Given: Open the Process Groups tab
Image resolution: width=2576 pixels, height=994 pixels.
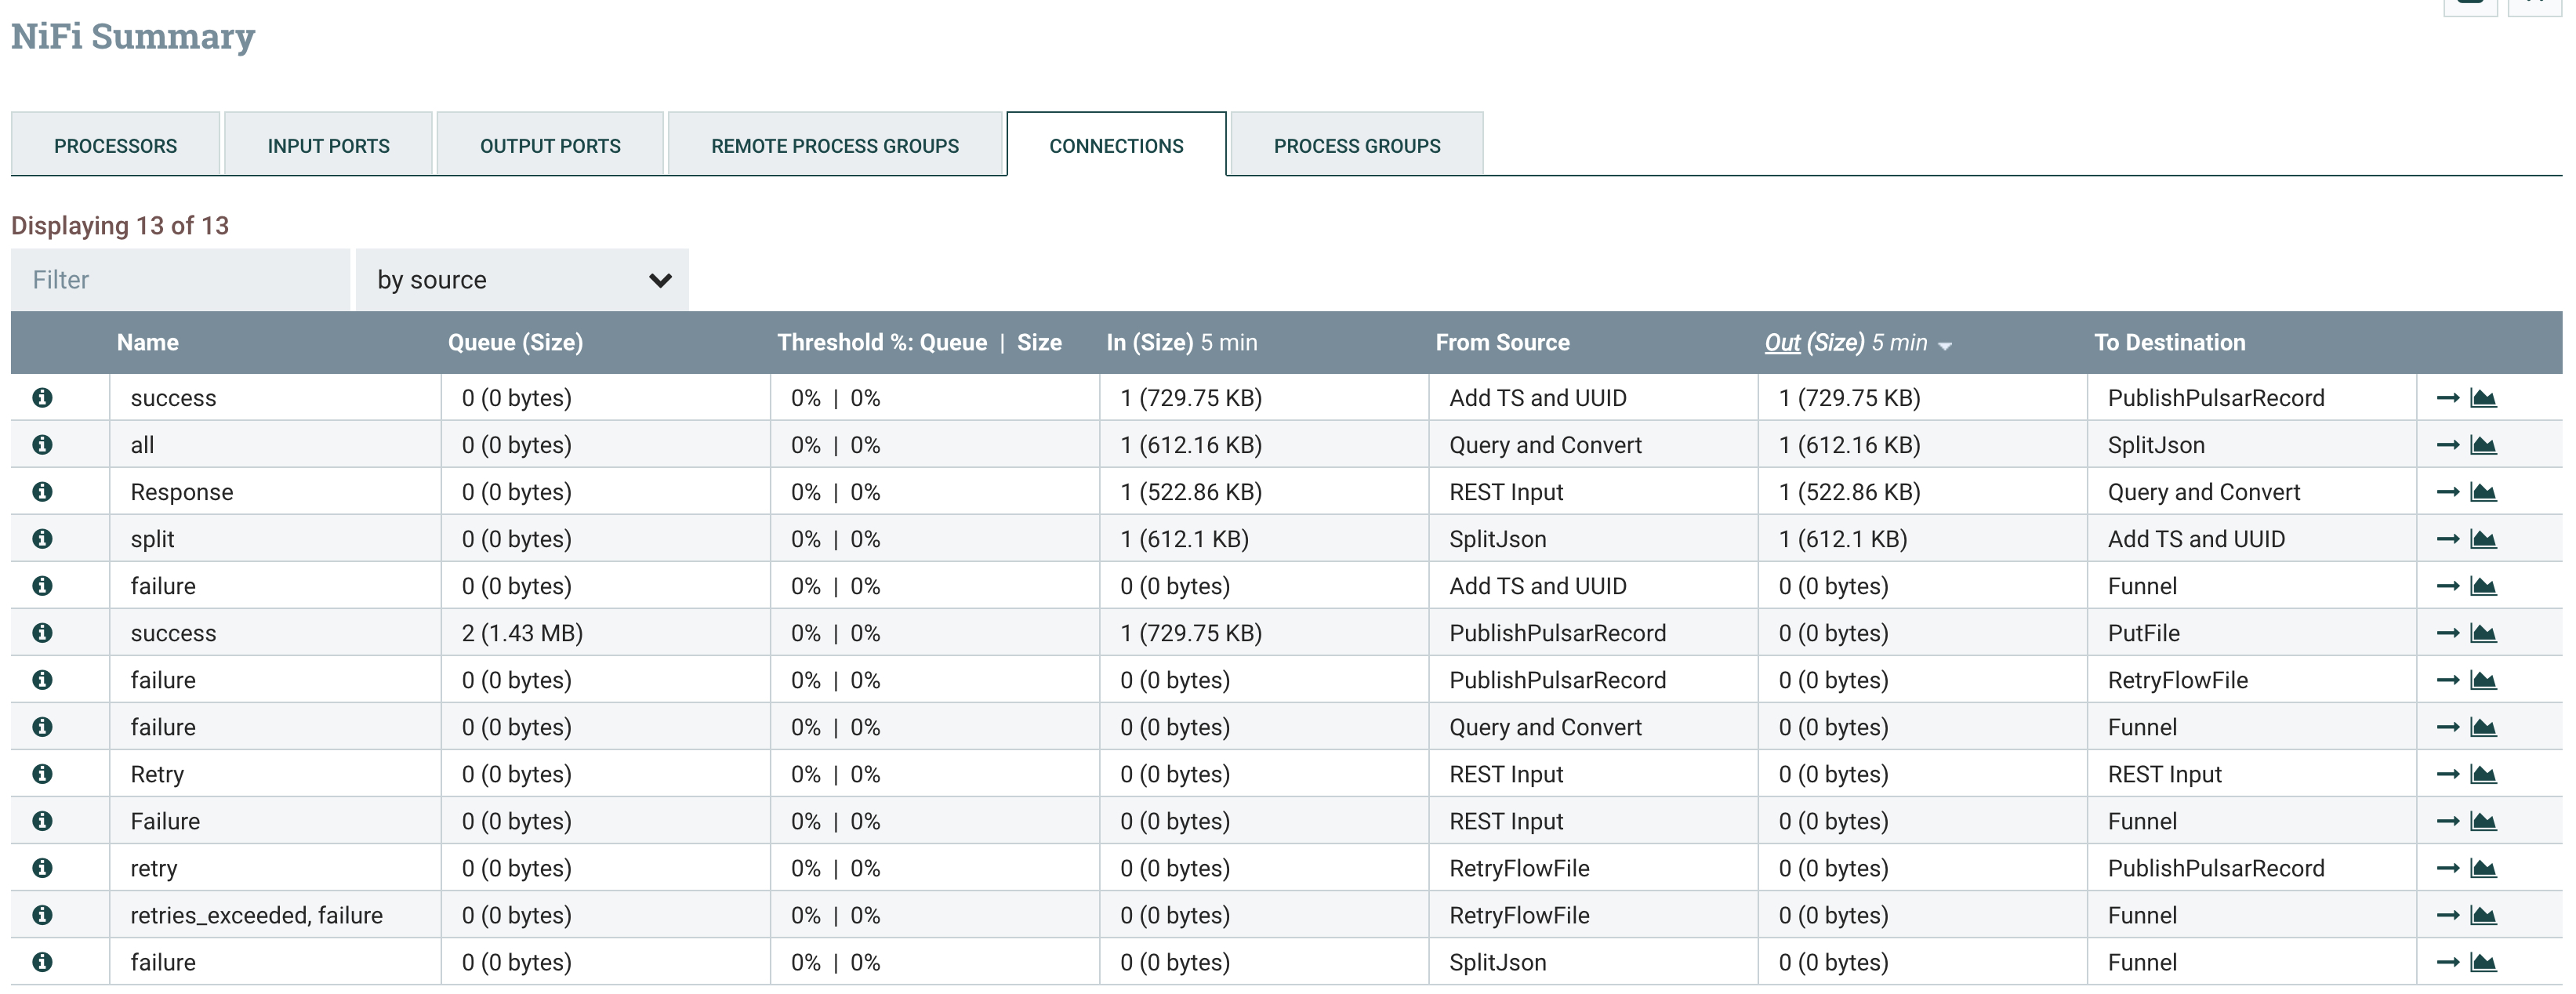Looking at the screenshot, I should point(1356,146).
